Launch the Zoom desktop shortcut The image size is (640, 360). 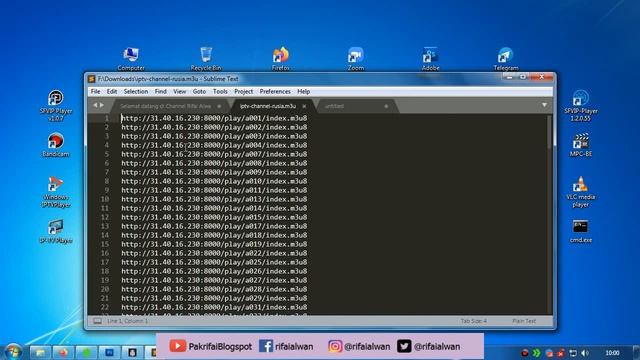point(356,59)
